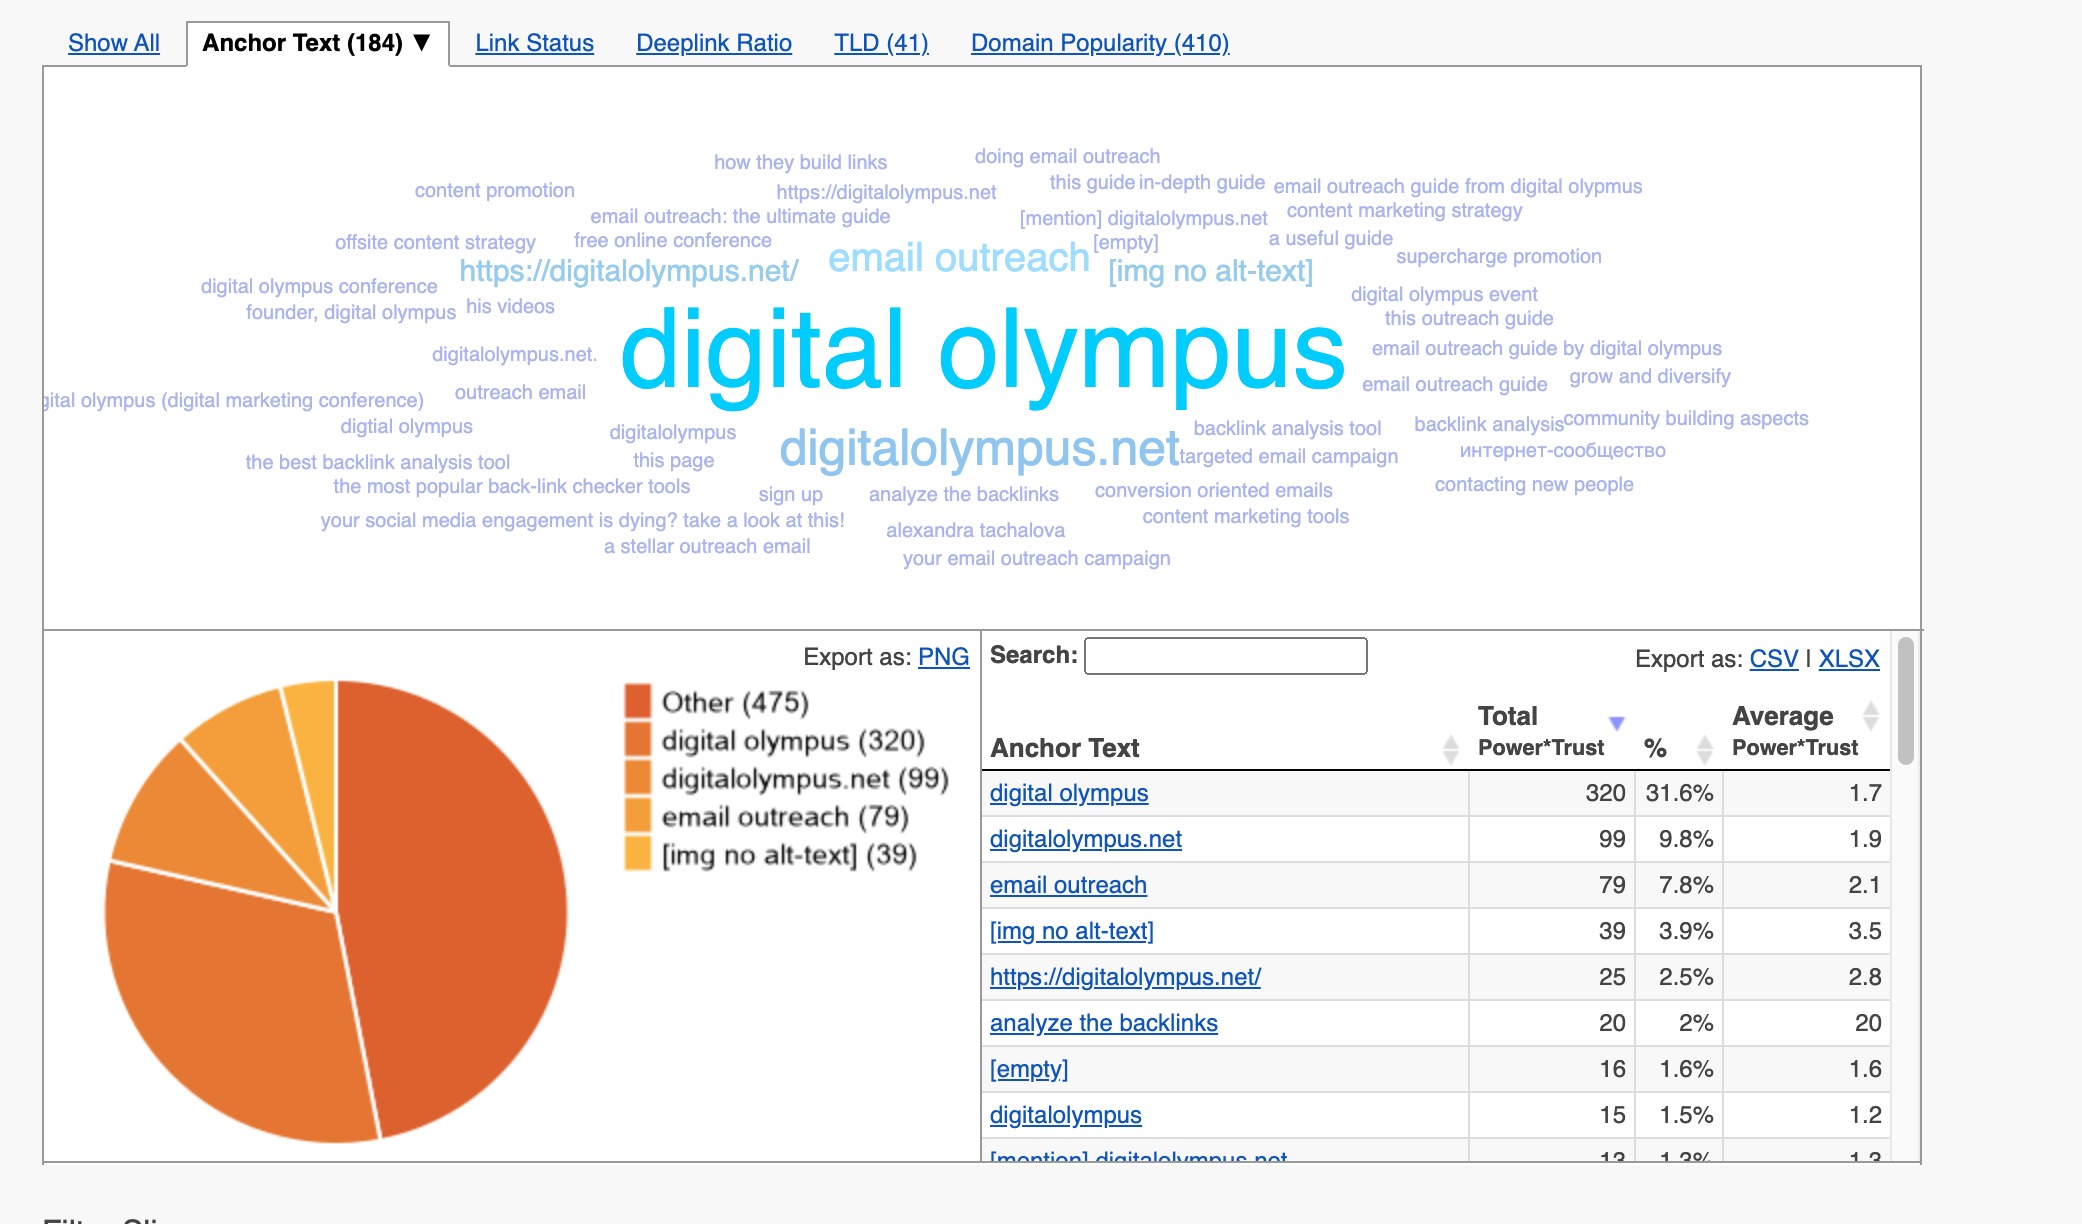This screenshot has width=2082, height=1224.
Task: Click 'интернет-сообщество' cloud word
Action: point(1562,450)
